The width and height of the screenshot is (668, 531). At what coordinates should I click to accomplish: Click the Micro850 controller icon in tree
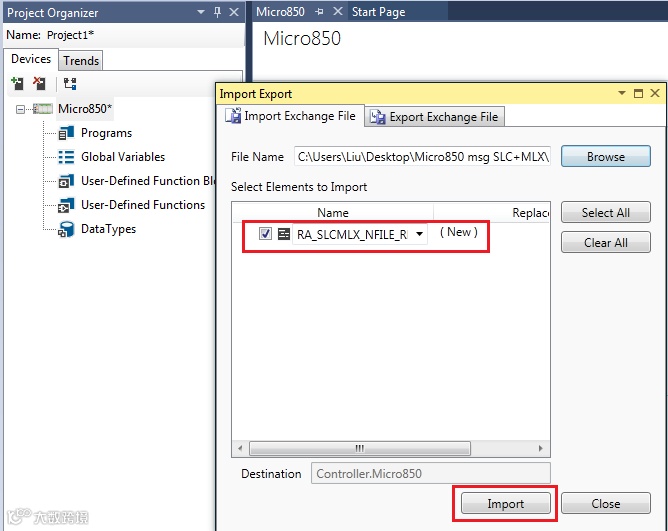(43, 109)
